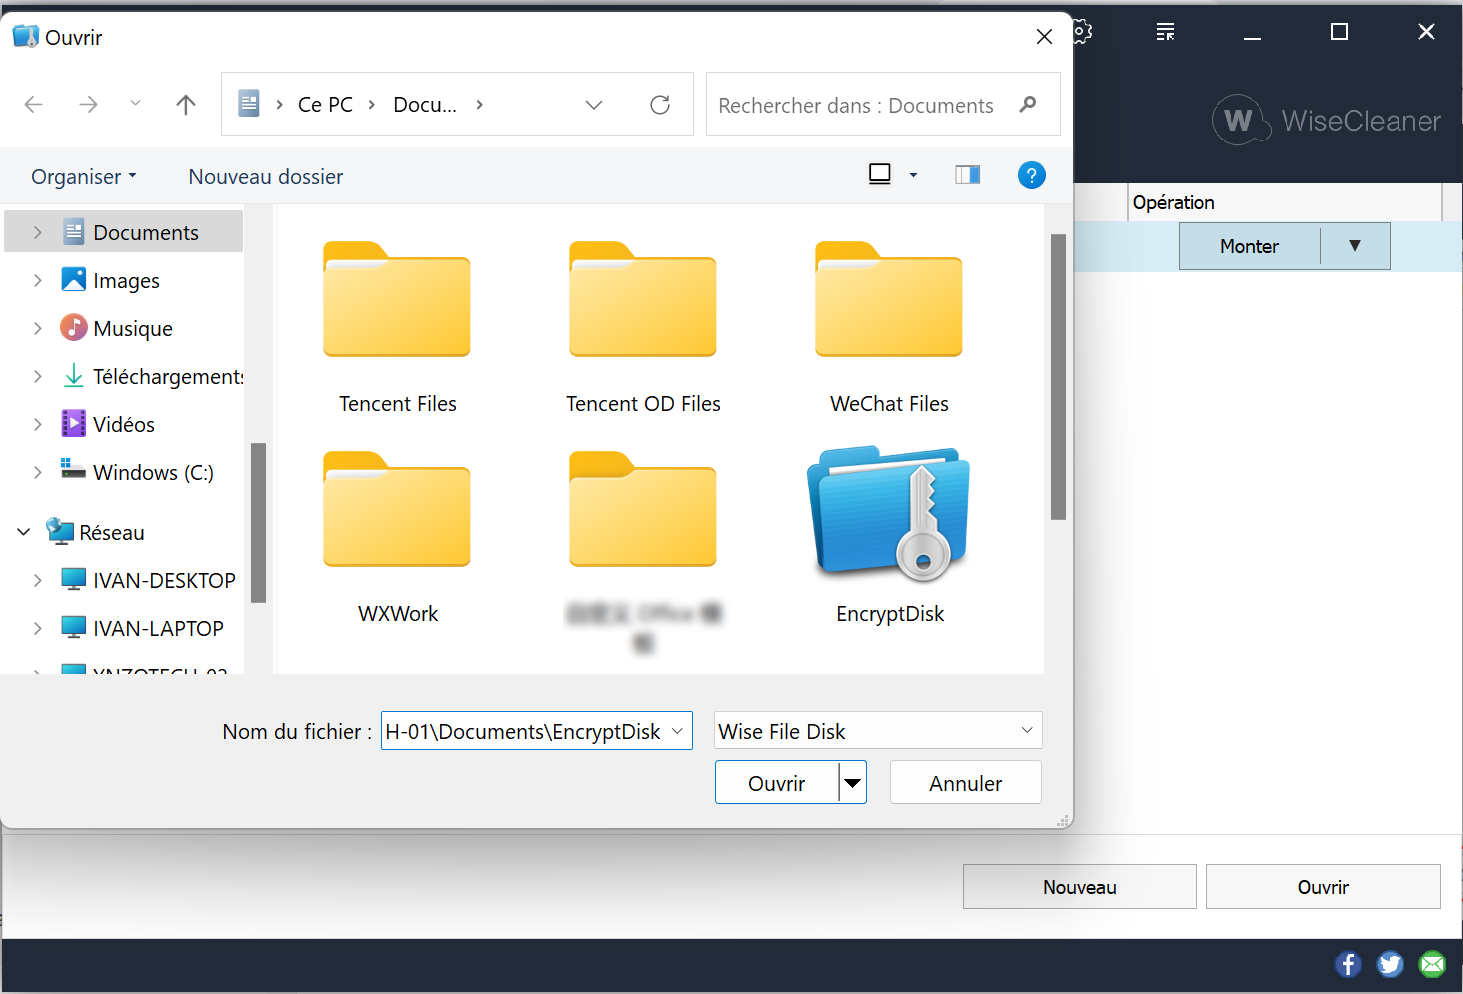Expand the Windows (C:) tree node
This screenshot has height=994, width=1463.
[38, 472]
